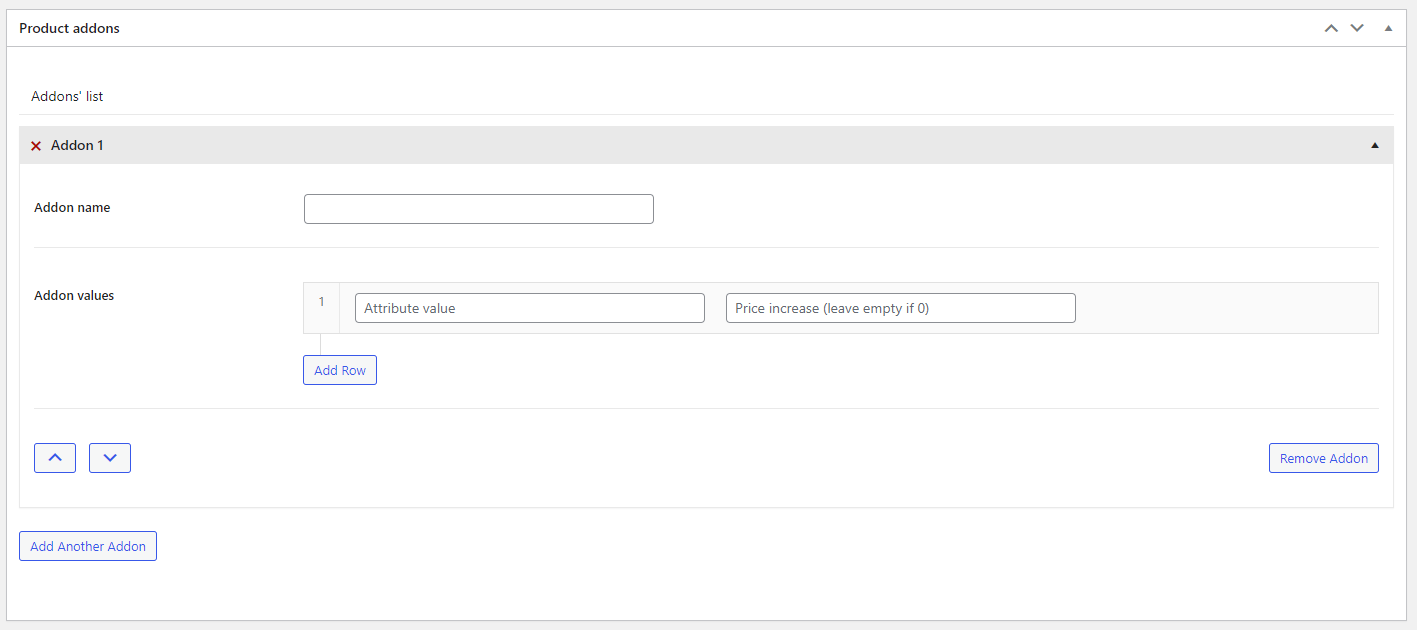Move addon down using chevron button
The width and height of the screenshot is (1417, 630).
point(110,458)
